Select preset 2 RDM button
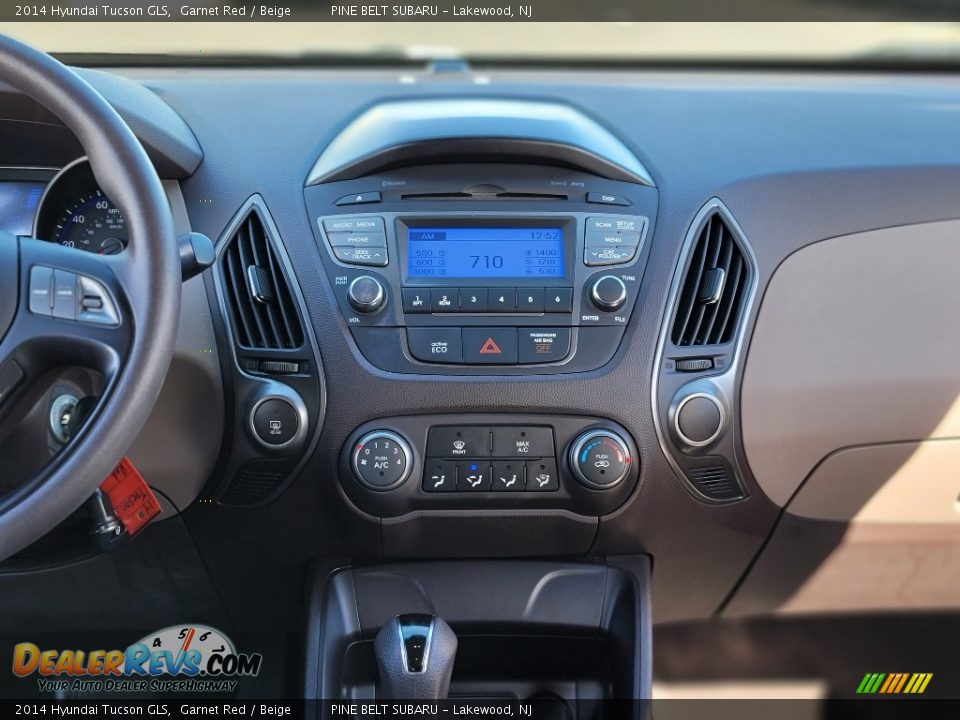Viewport: 960px width, 720px height. click(x=445, y=300)
